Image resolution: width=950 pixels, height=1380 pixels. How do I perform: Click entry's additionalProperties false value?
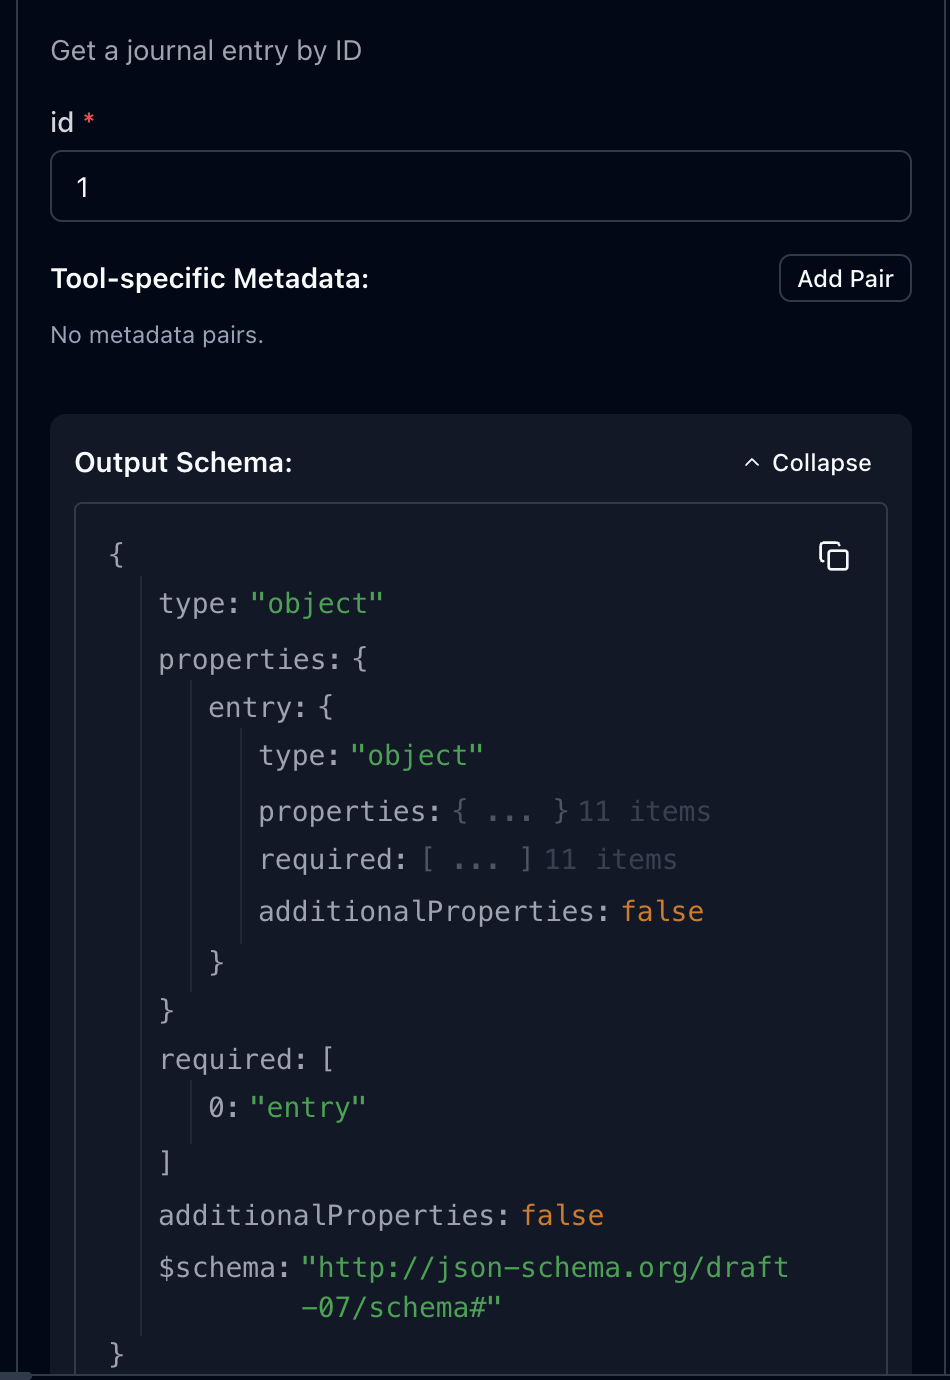tap(662, 912)
